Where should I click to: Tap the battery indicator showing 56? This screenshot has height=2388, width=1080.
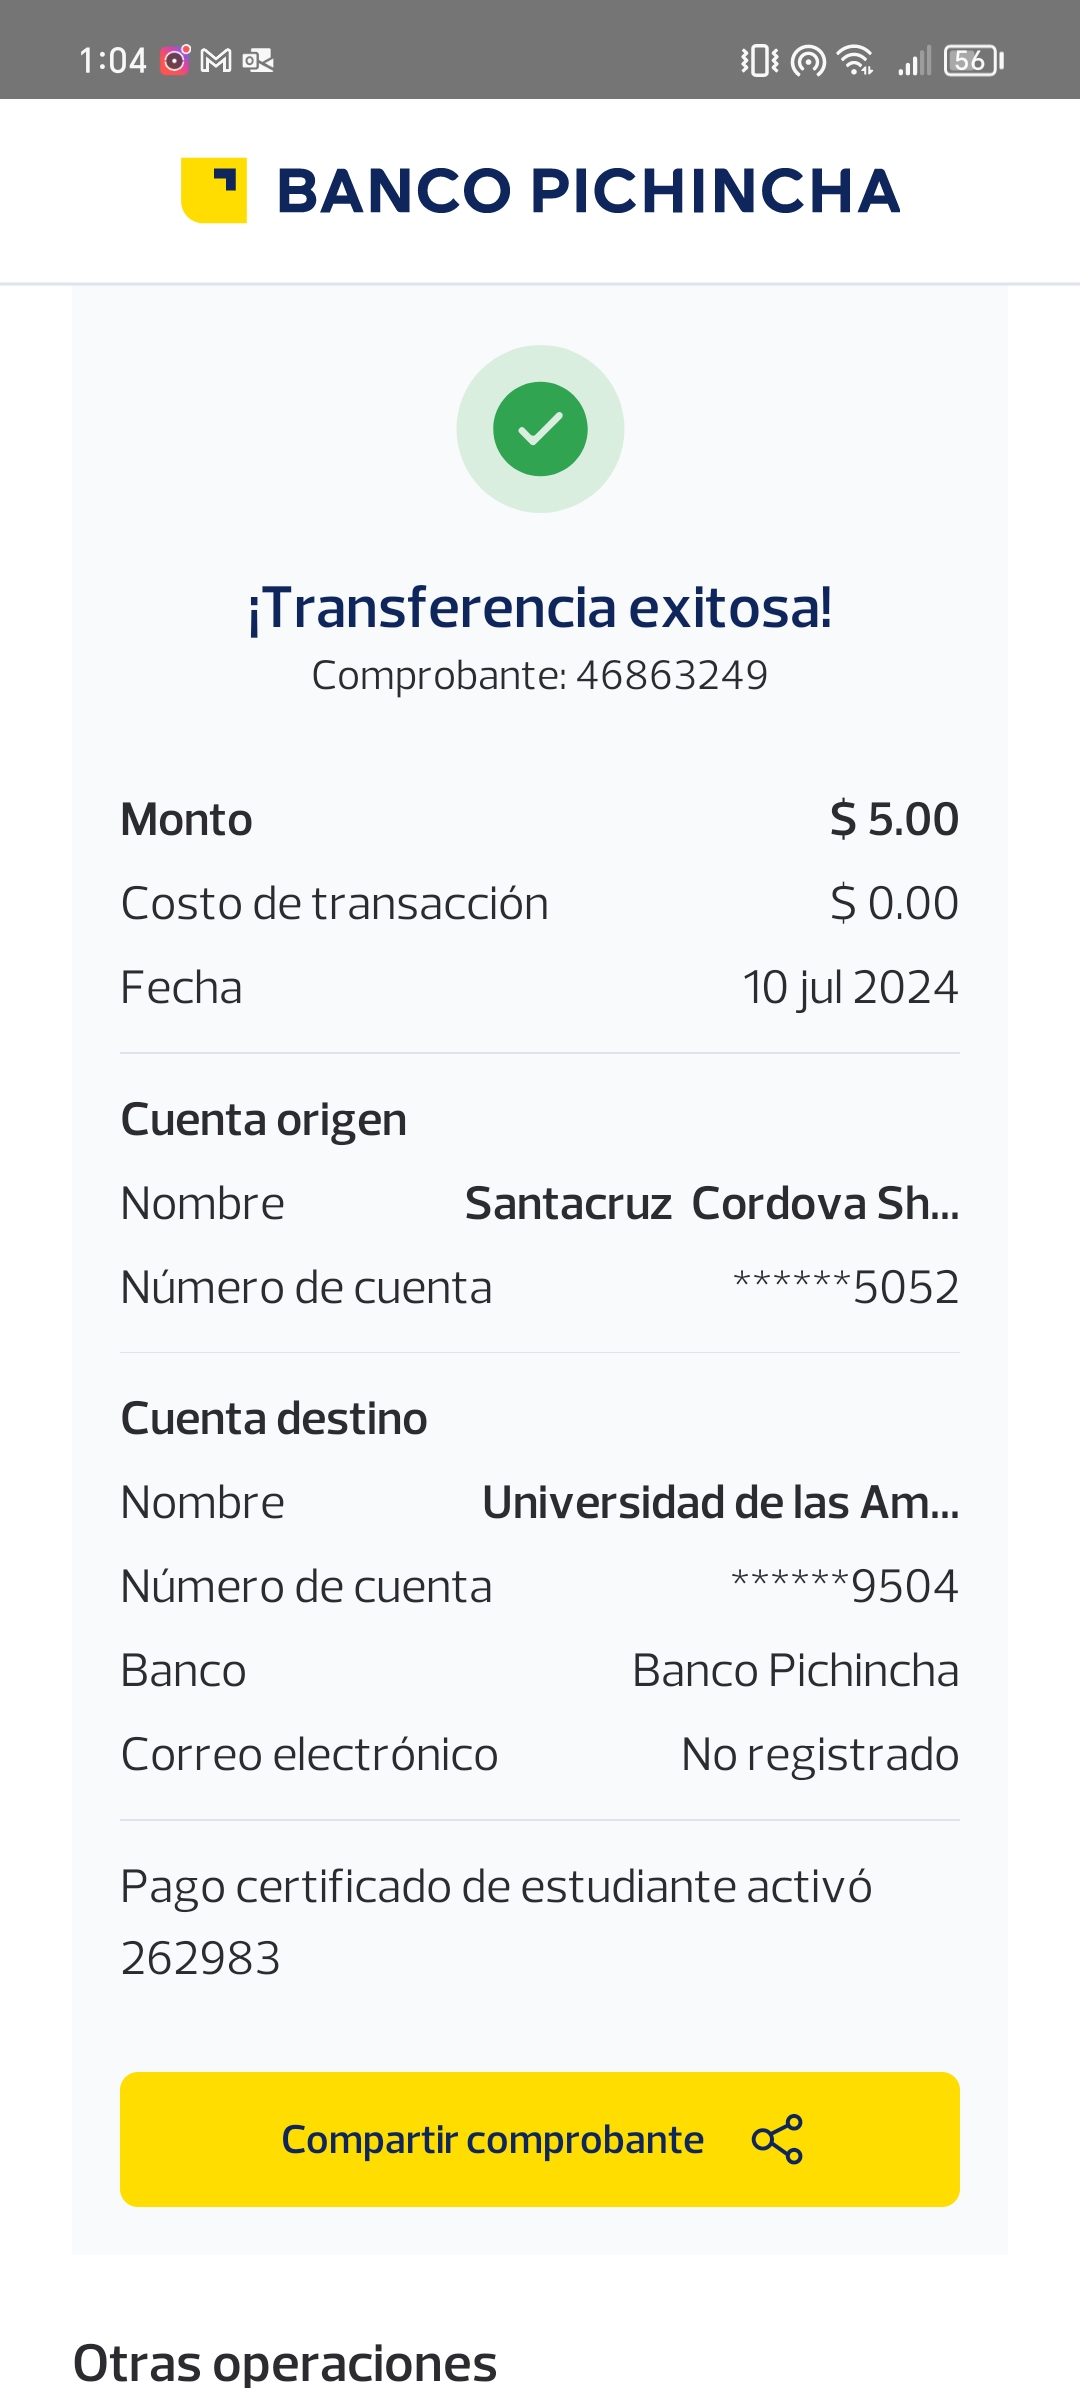[973, 61]
